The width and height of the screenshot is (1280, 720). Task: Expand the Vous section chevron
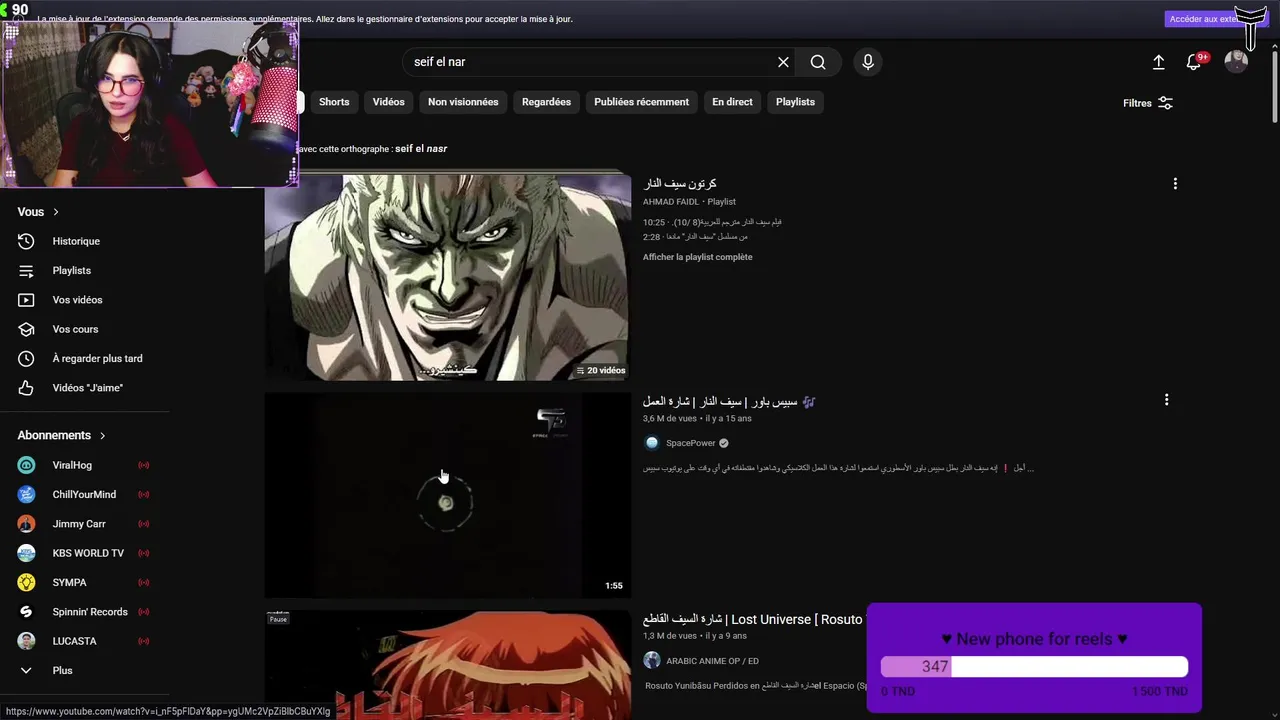click(x=56, y=212)
